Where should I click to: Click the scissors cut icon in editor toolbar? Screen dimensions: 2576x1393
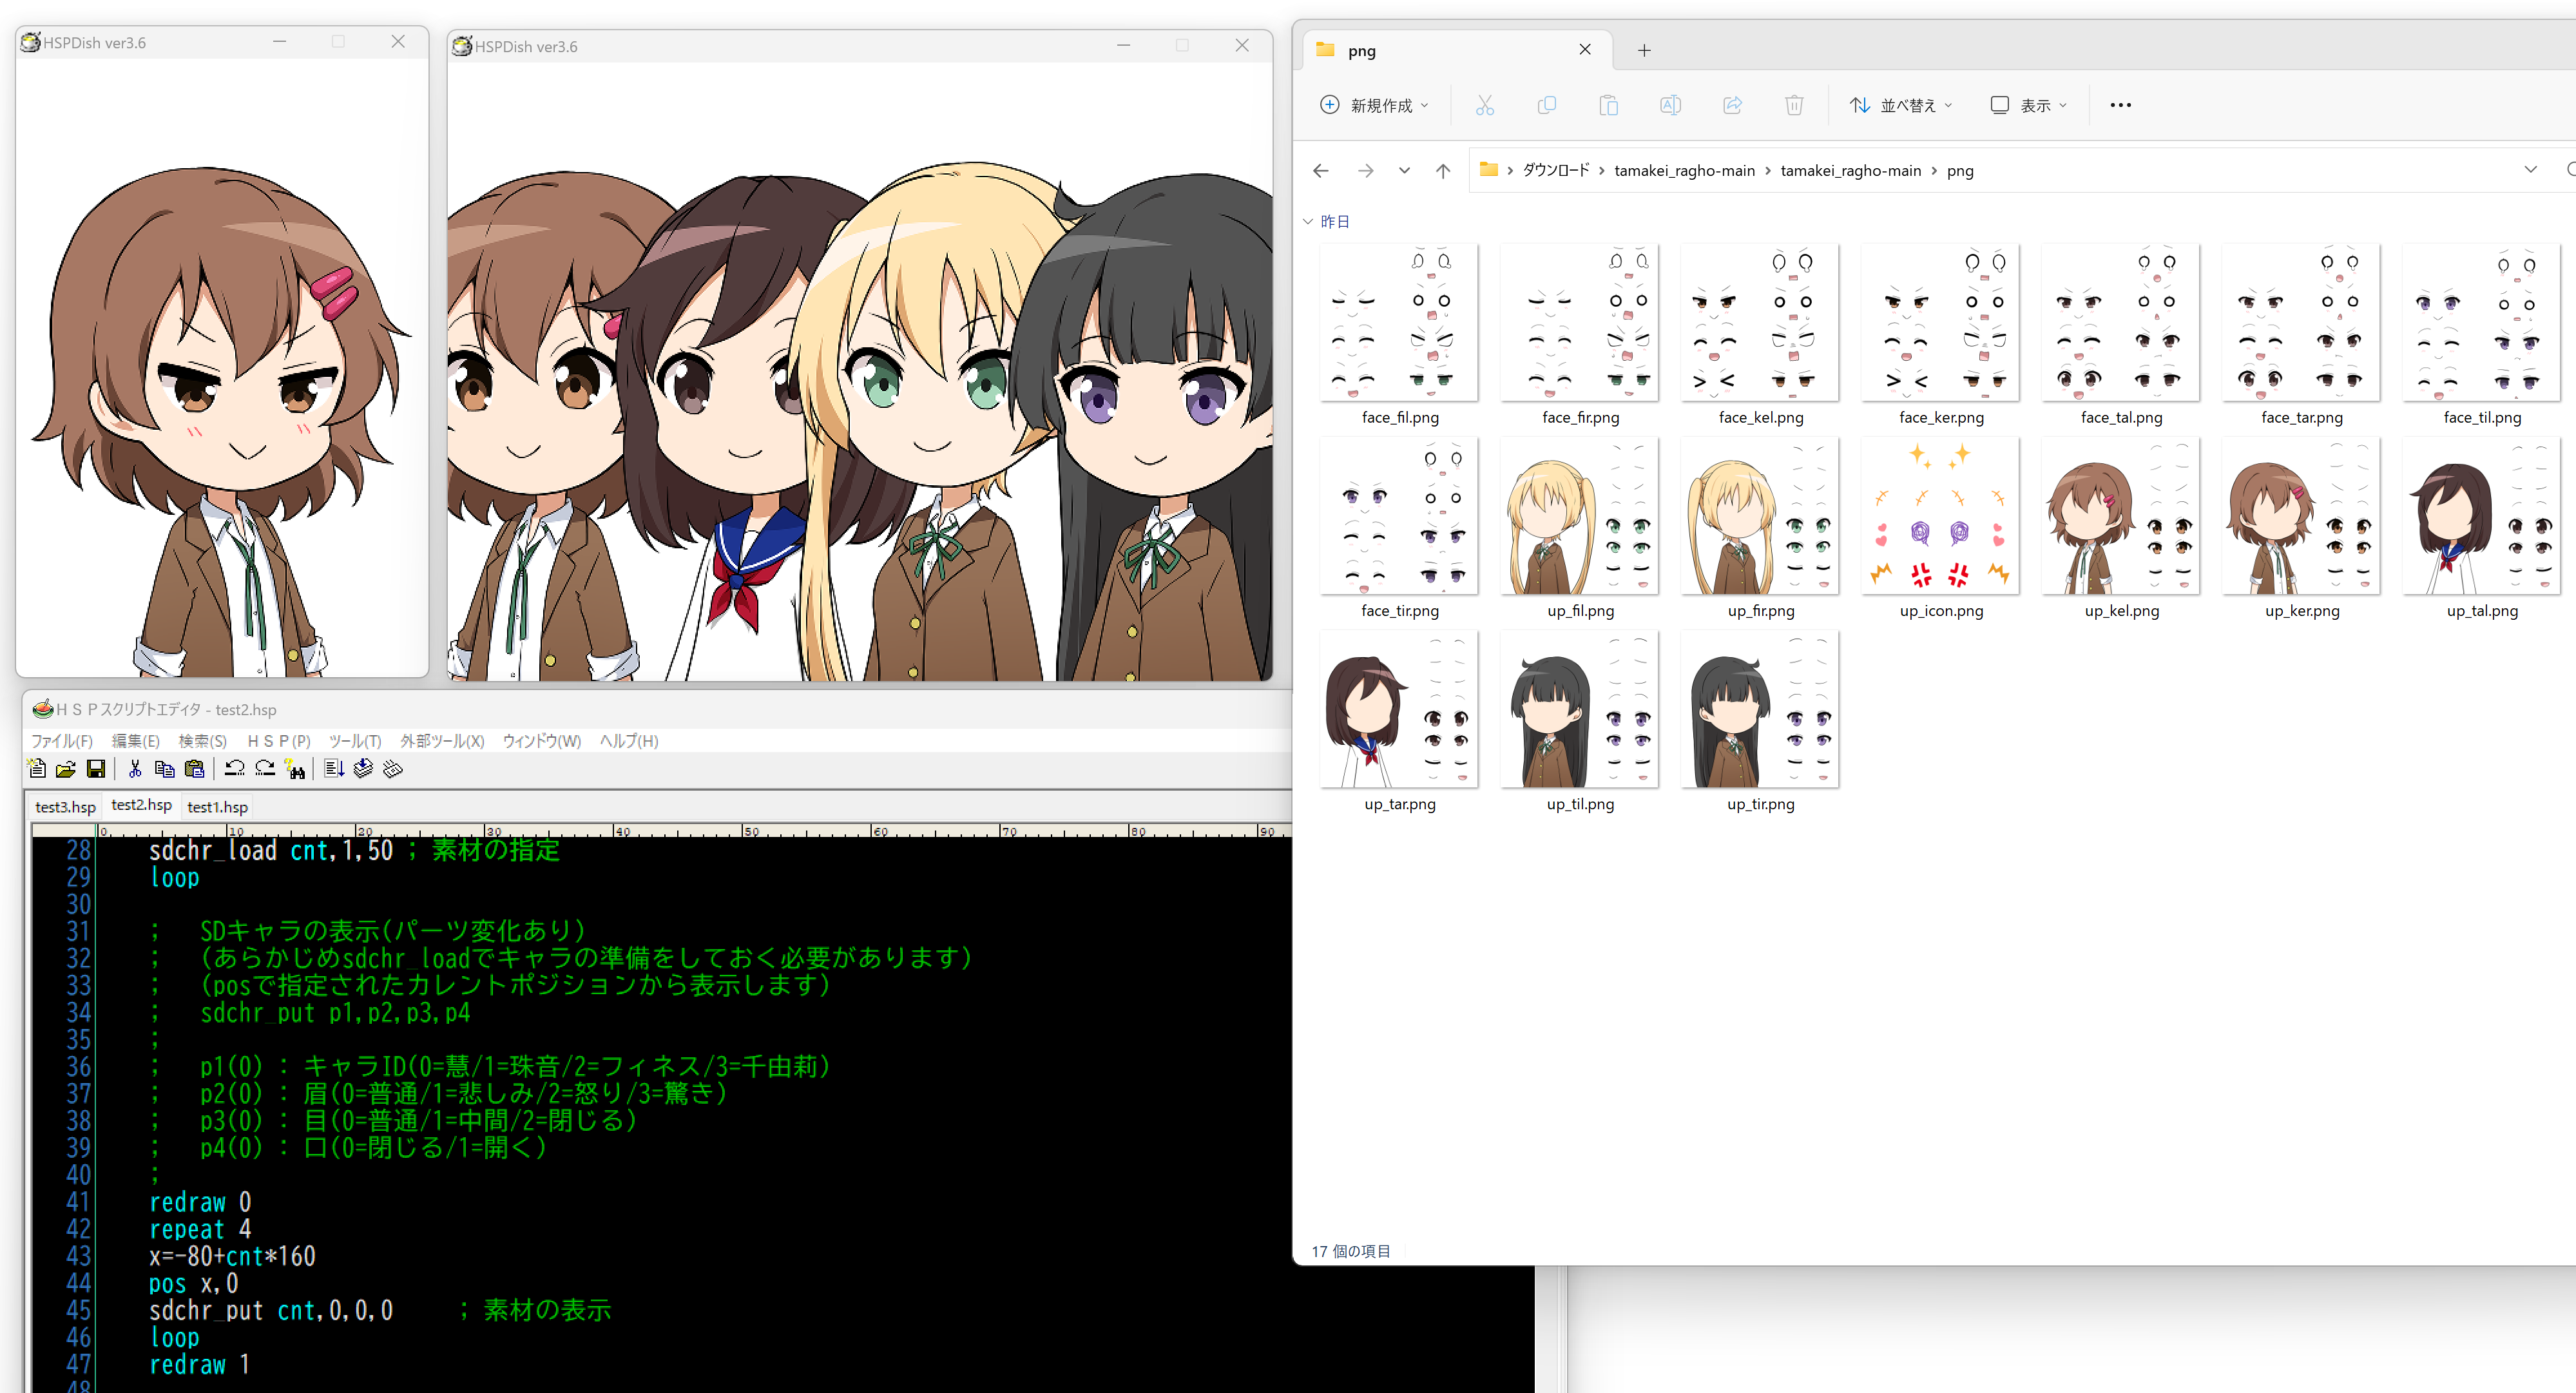(135, 769)
